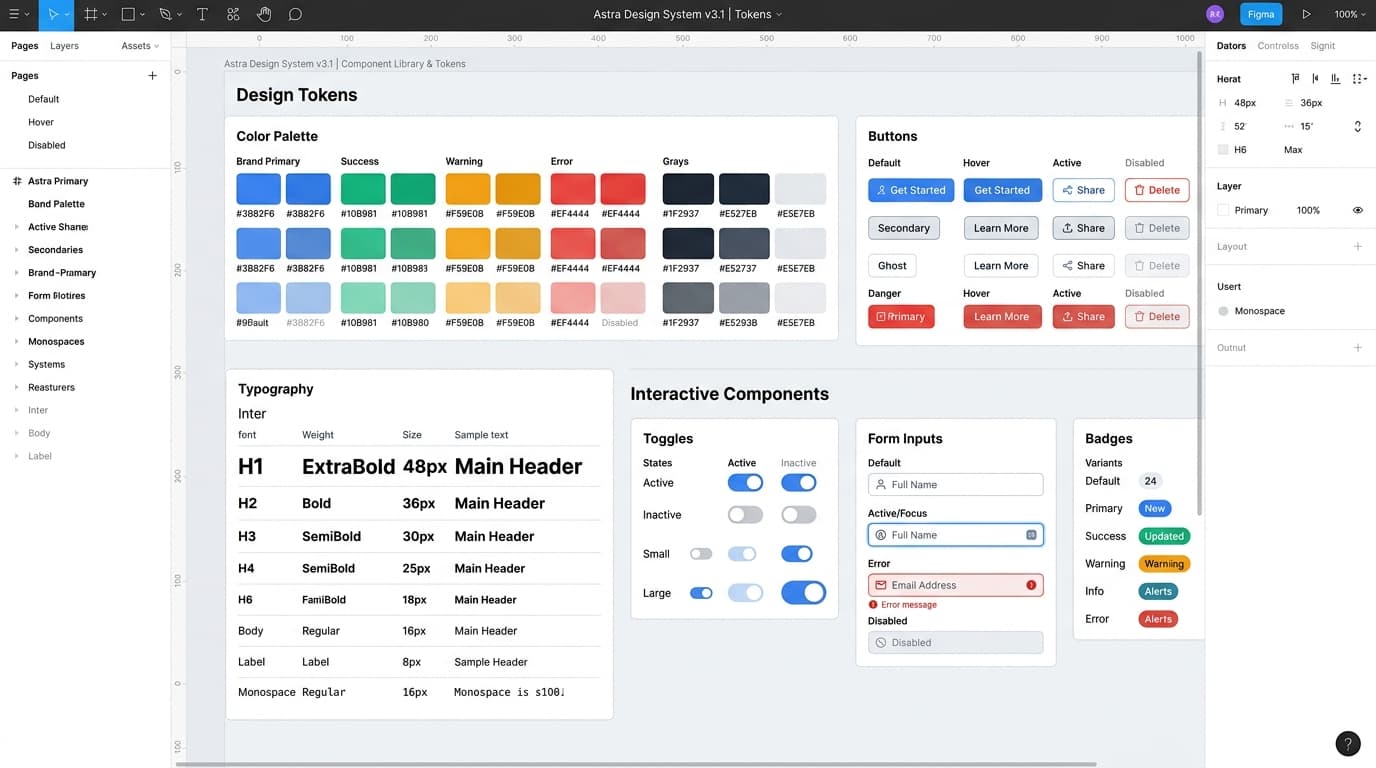Toggle the Small row grey switch
The image size is (1376, 768).
701,554
